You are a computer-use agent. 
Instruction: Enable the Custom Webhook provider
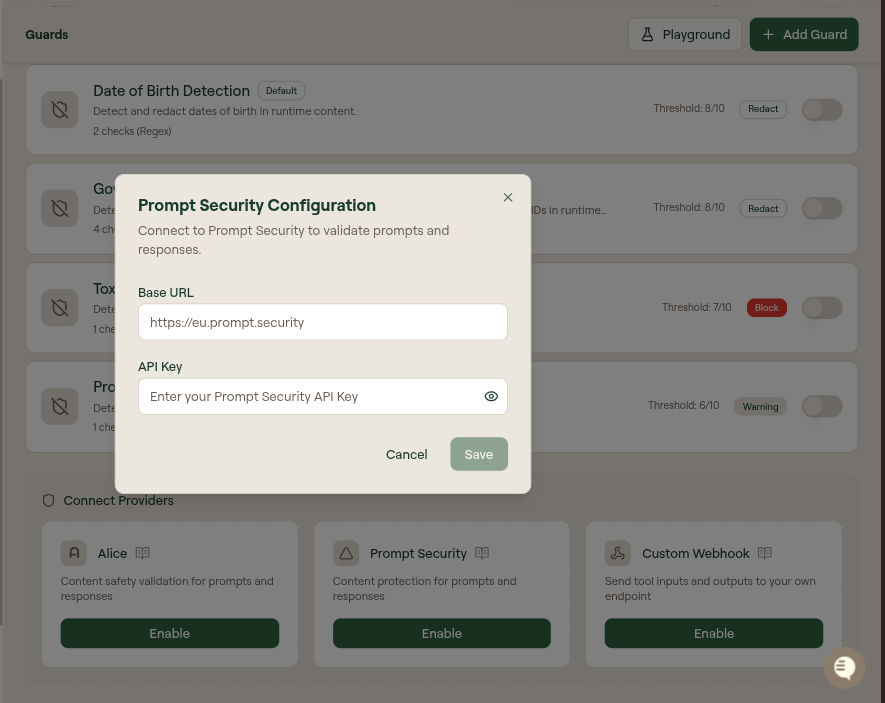(714, 633)
